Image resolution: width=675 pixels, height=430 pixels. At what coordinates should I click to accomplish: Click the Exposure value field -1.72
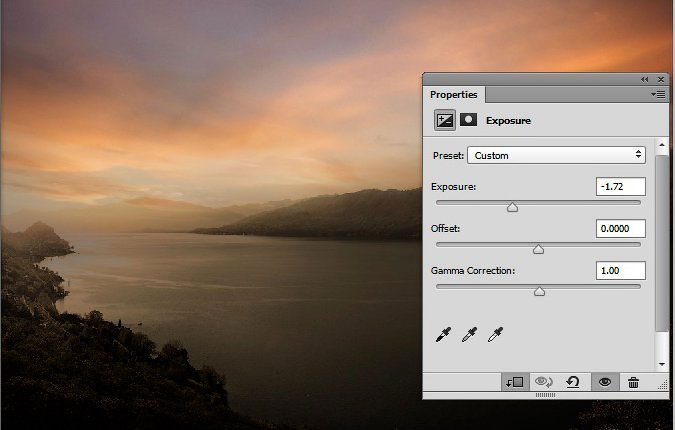[621, 186]
